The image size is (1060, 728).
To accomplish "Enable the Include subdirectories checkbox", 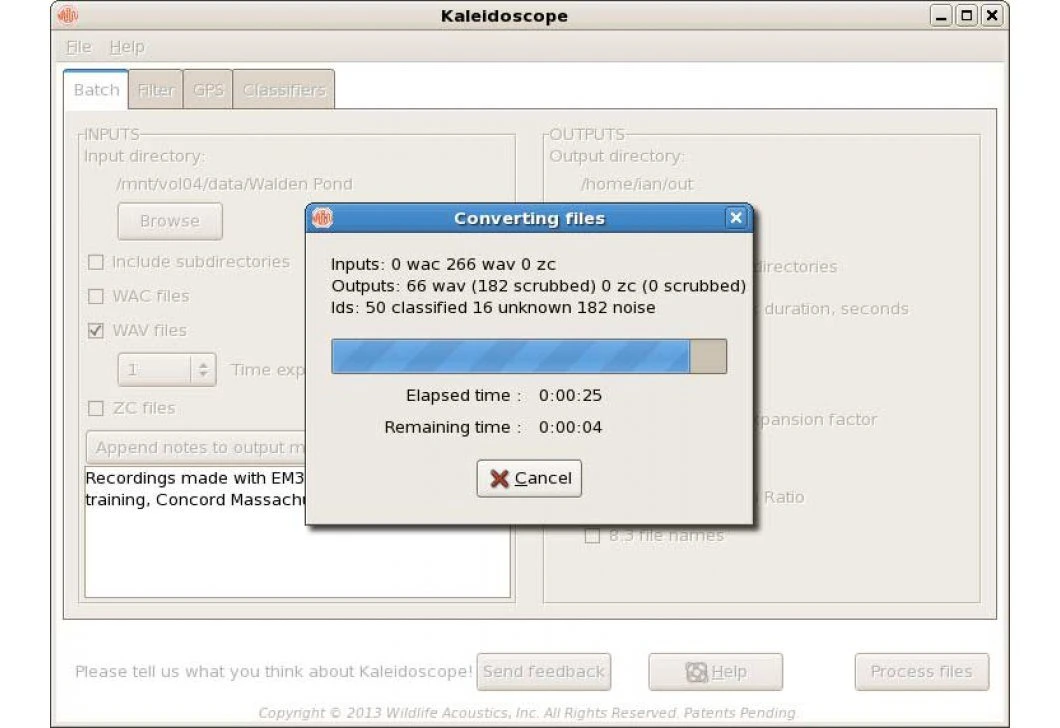I will tap(96, 262).
